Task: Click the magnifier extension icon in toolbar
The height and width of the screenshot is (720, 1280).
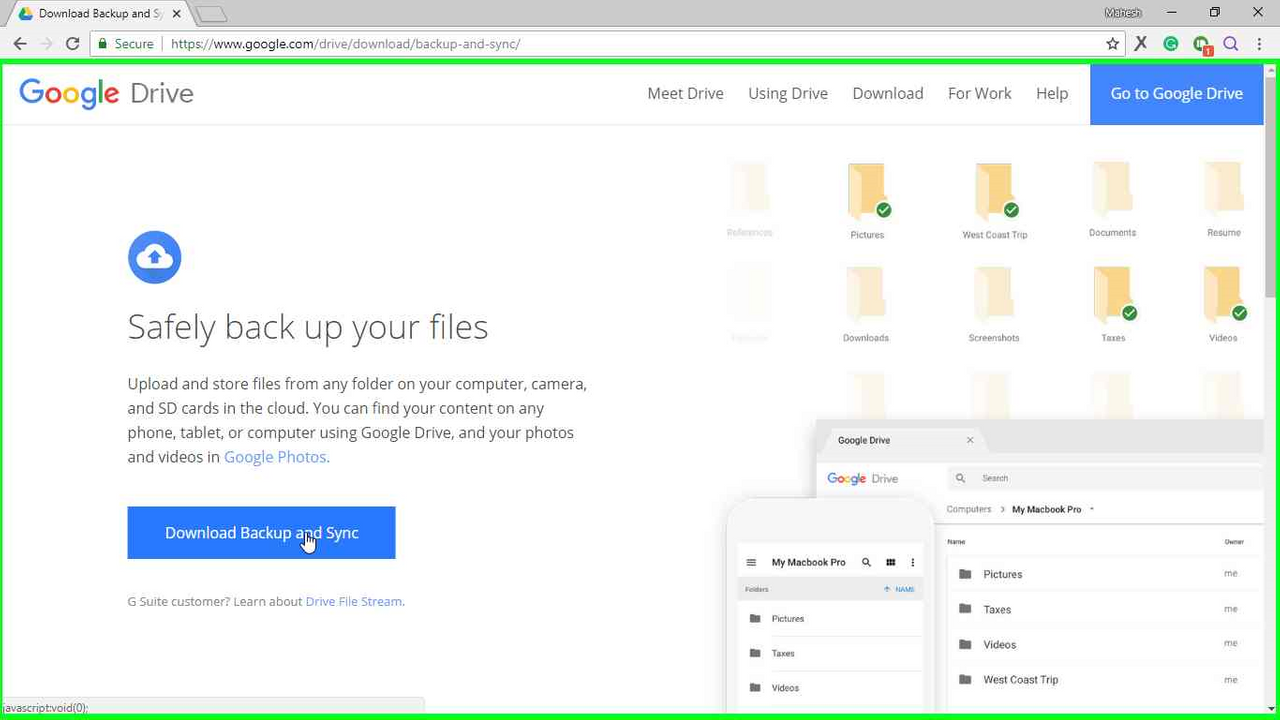Action: [1231, 44]
